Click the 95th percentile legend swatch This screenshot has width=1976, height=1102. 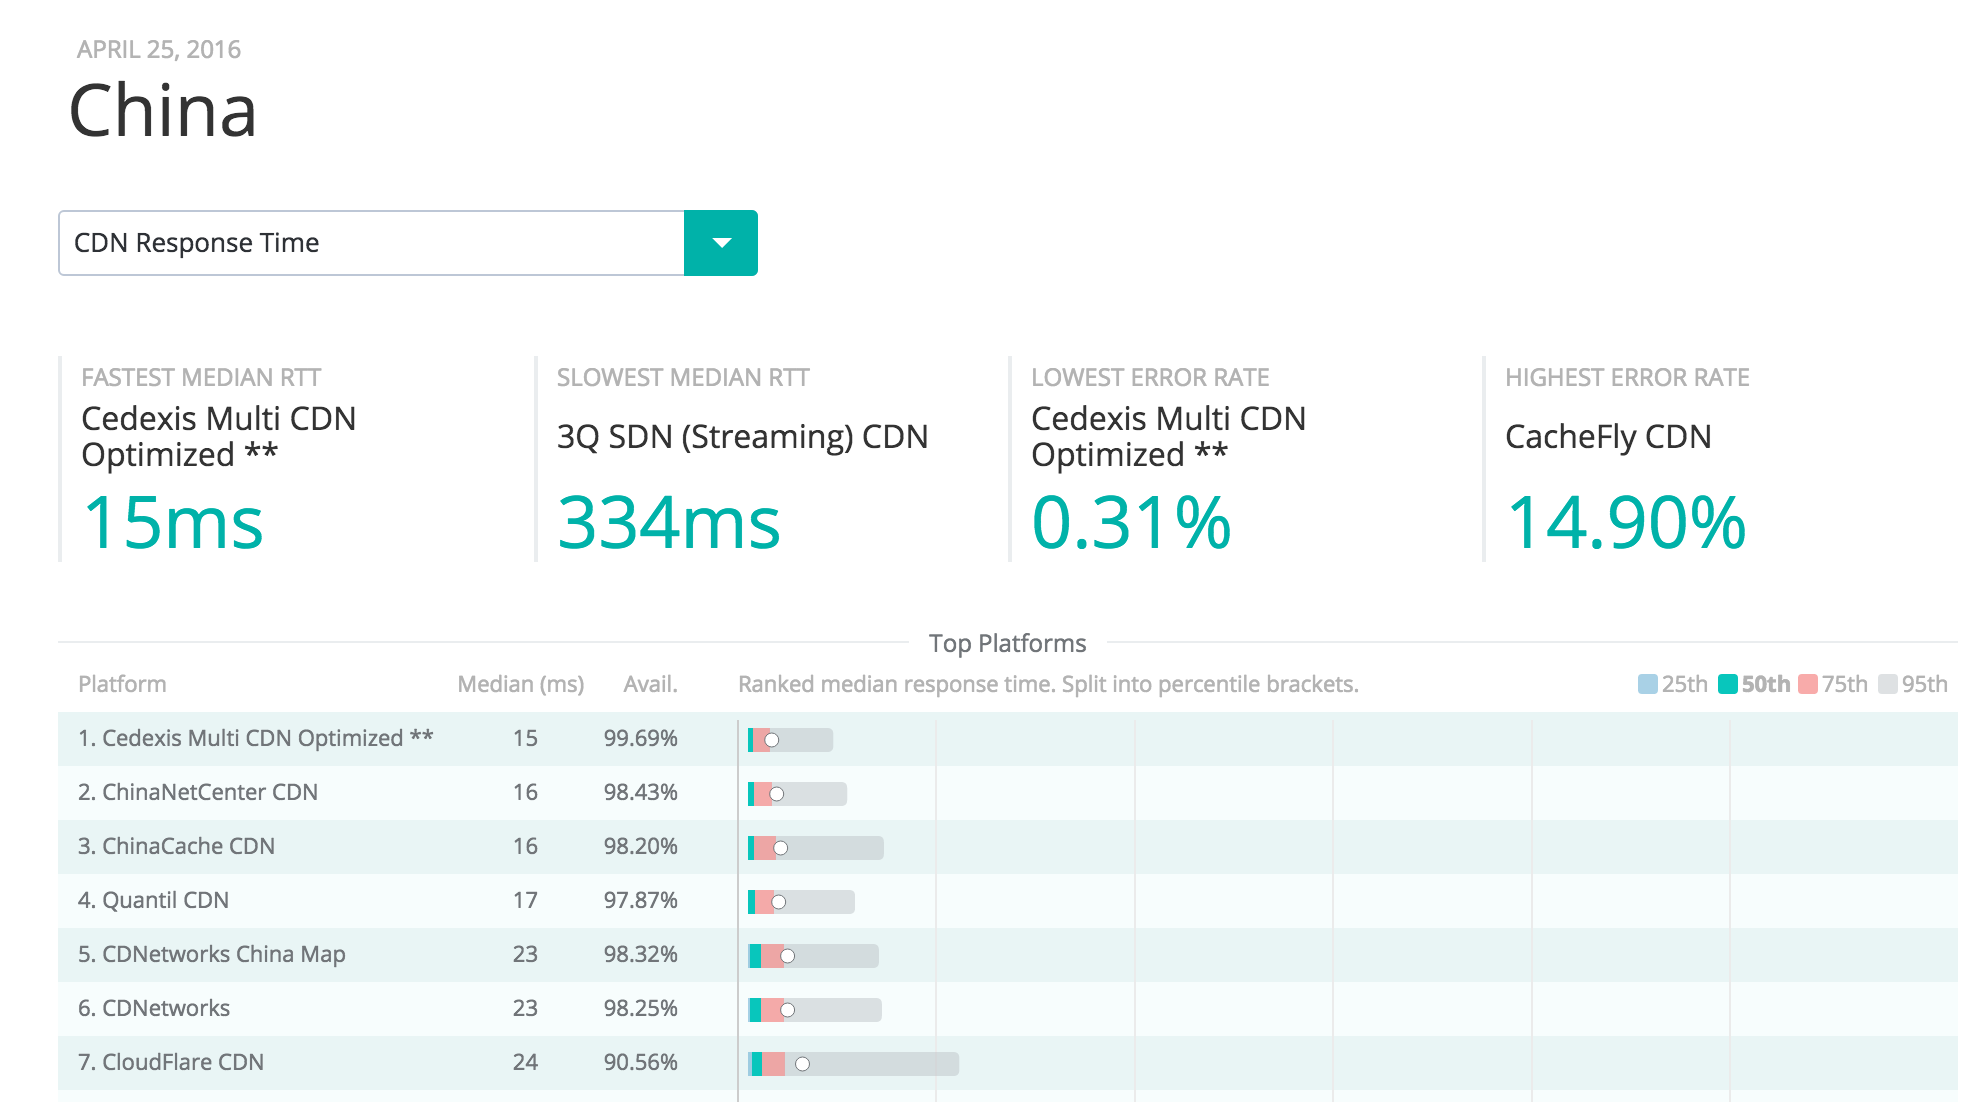coord(1887,684)
